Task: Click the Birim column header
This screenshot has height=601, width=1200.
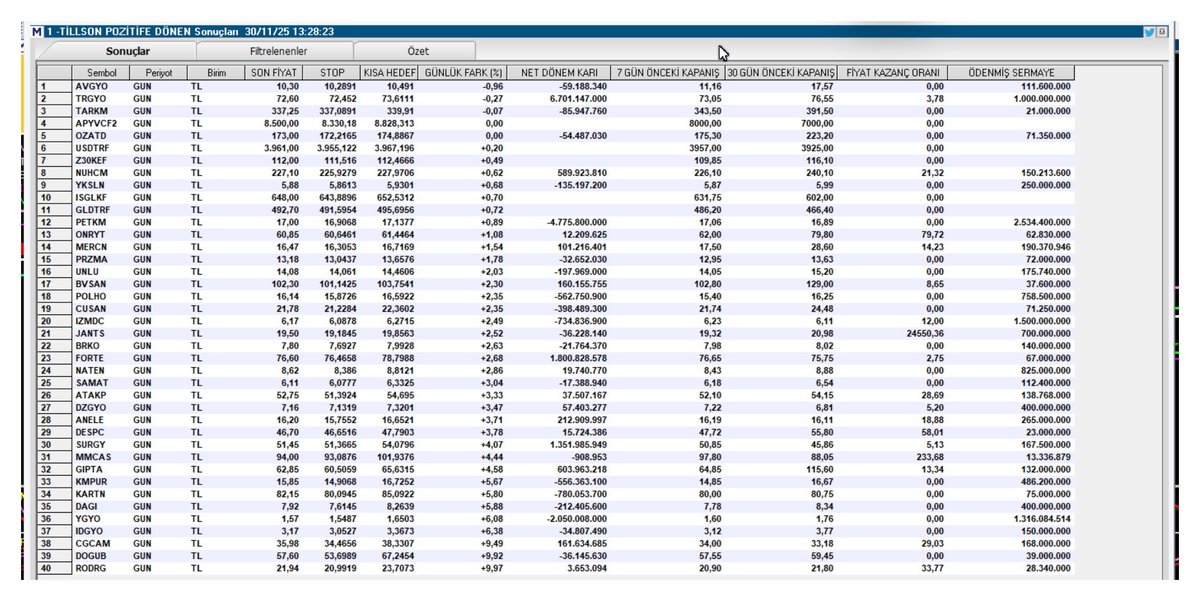Action: click(216, 73)
